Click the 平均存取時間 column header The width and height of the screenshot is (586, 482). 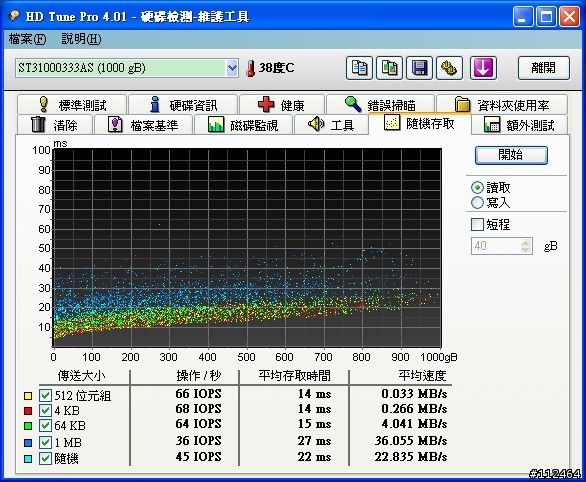294,376
